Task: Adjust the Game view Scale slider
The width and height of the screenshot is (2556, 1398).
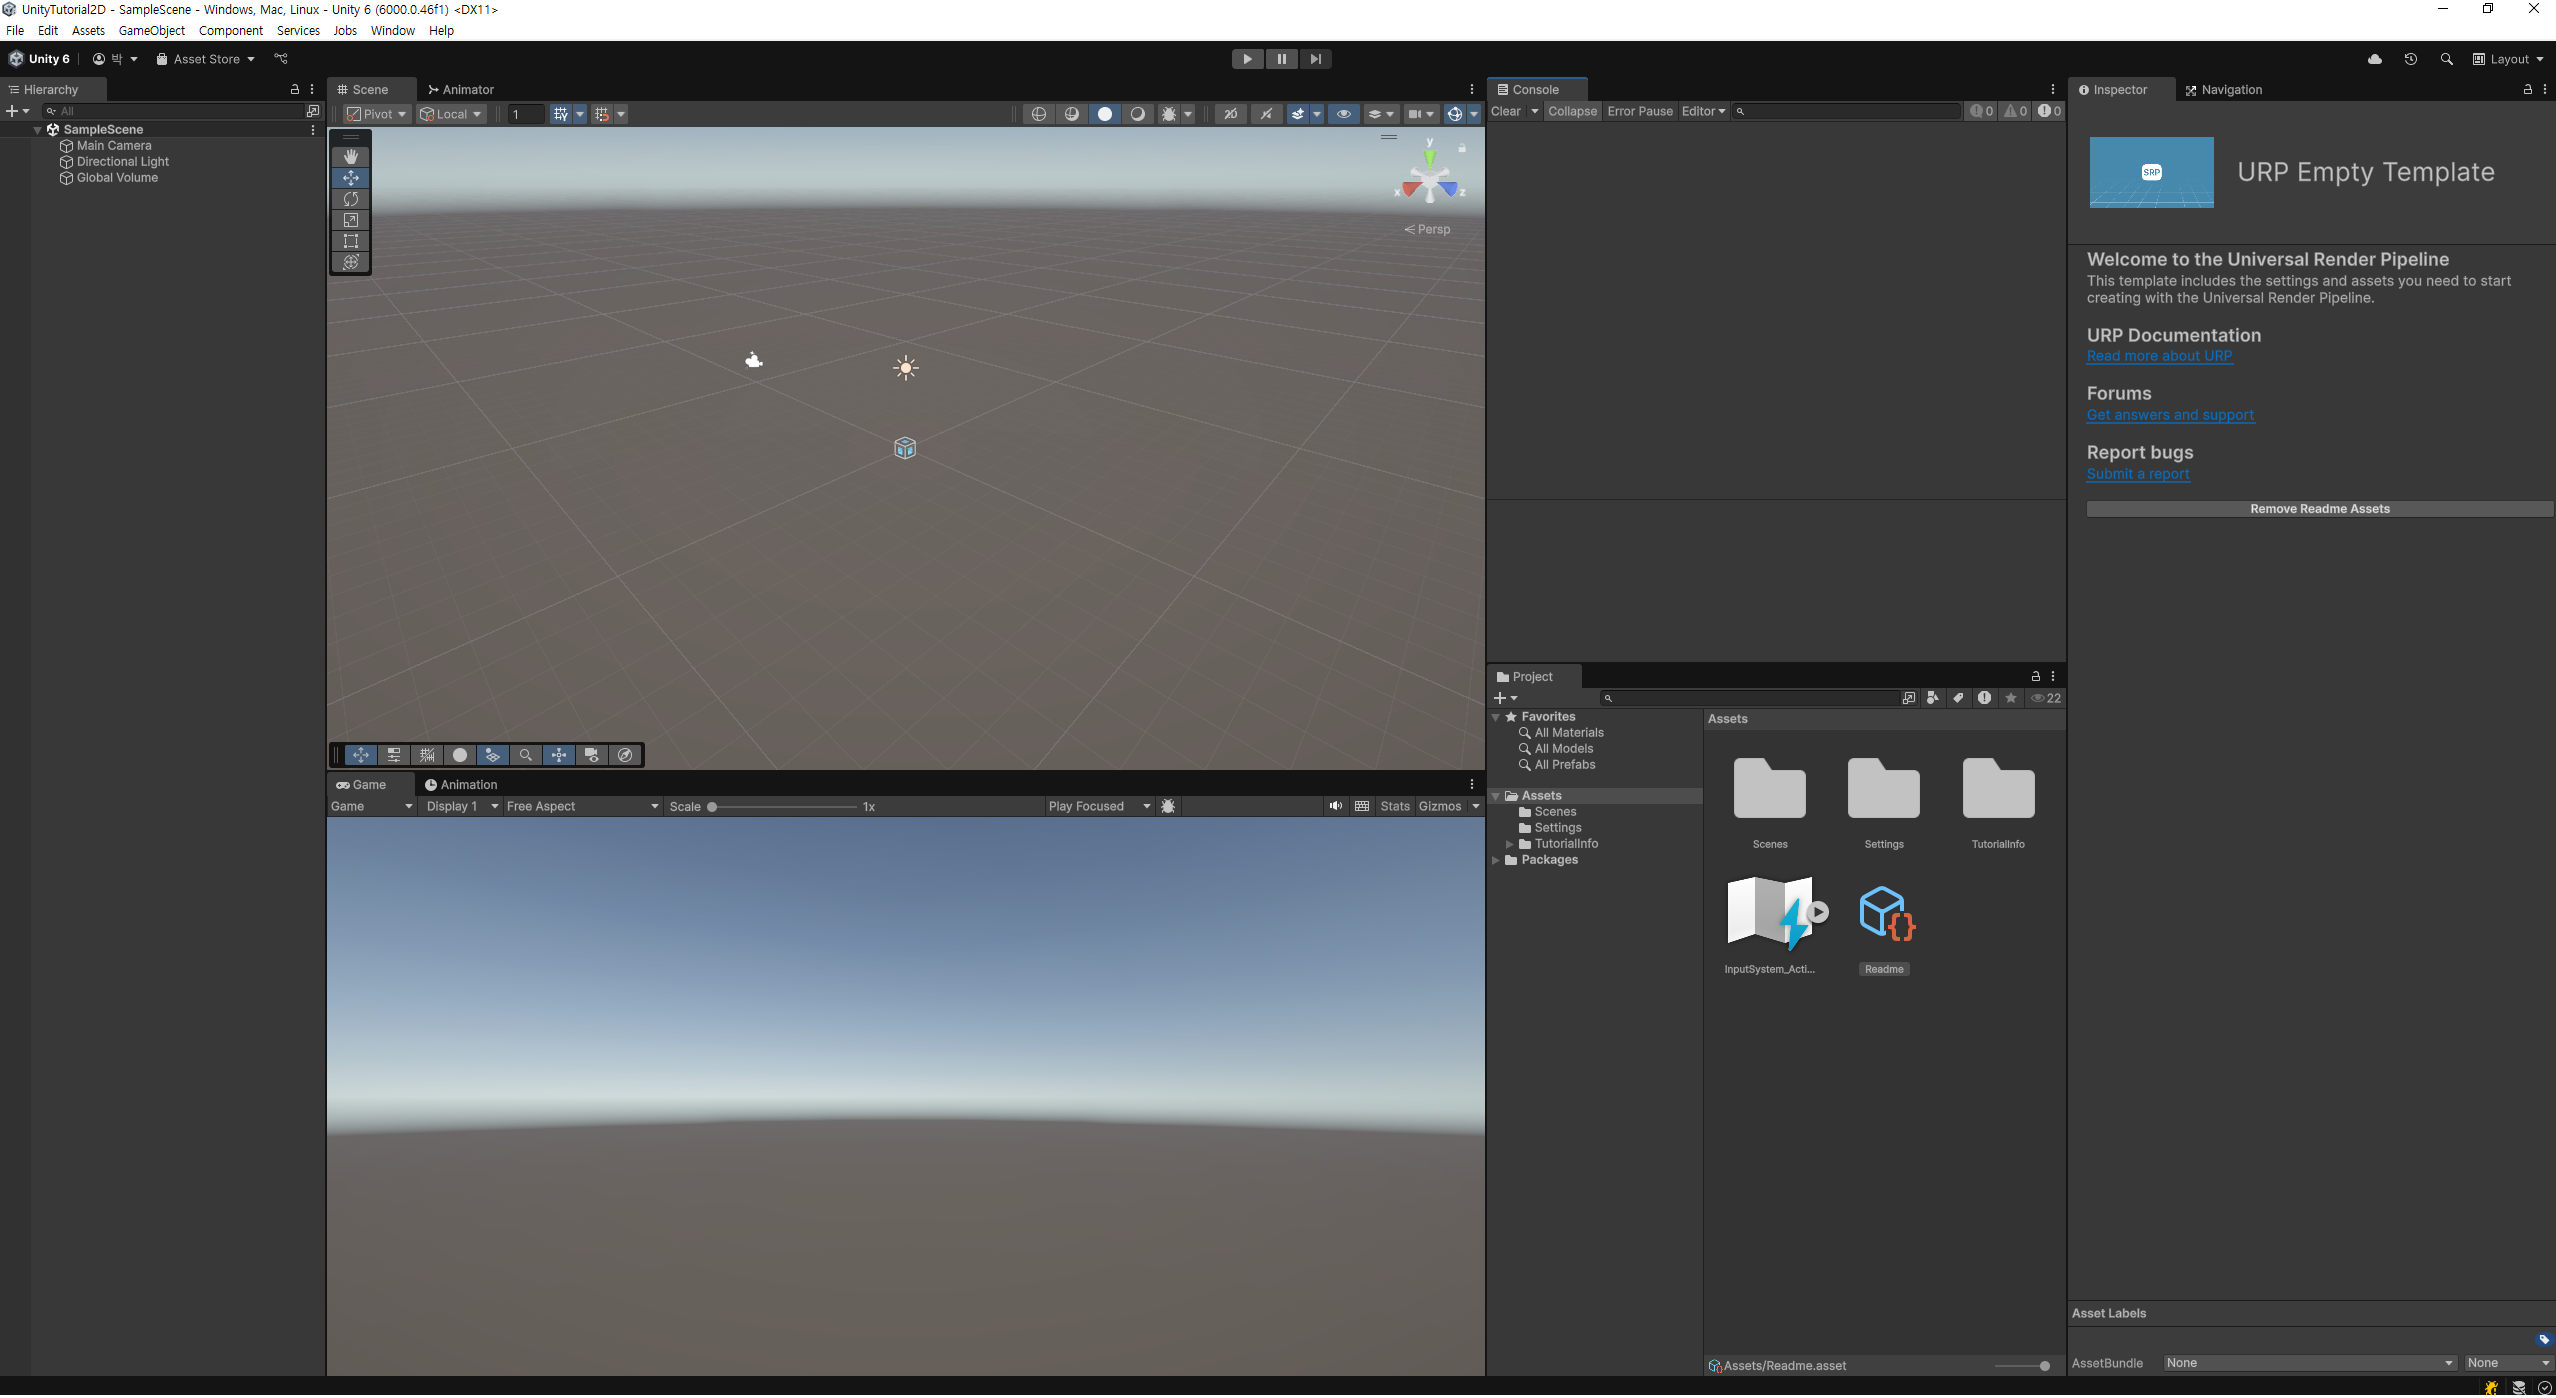Action: click(712, 807)
